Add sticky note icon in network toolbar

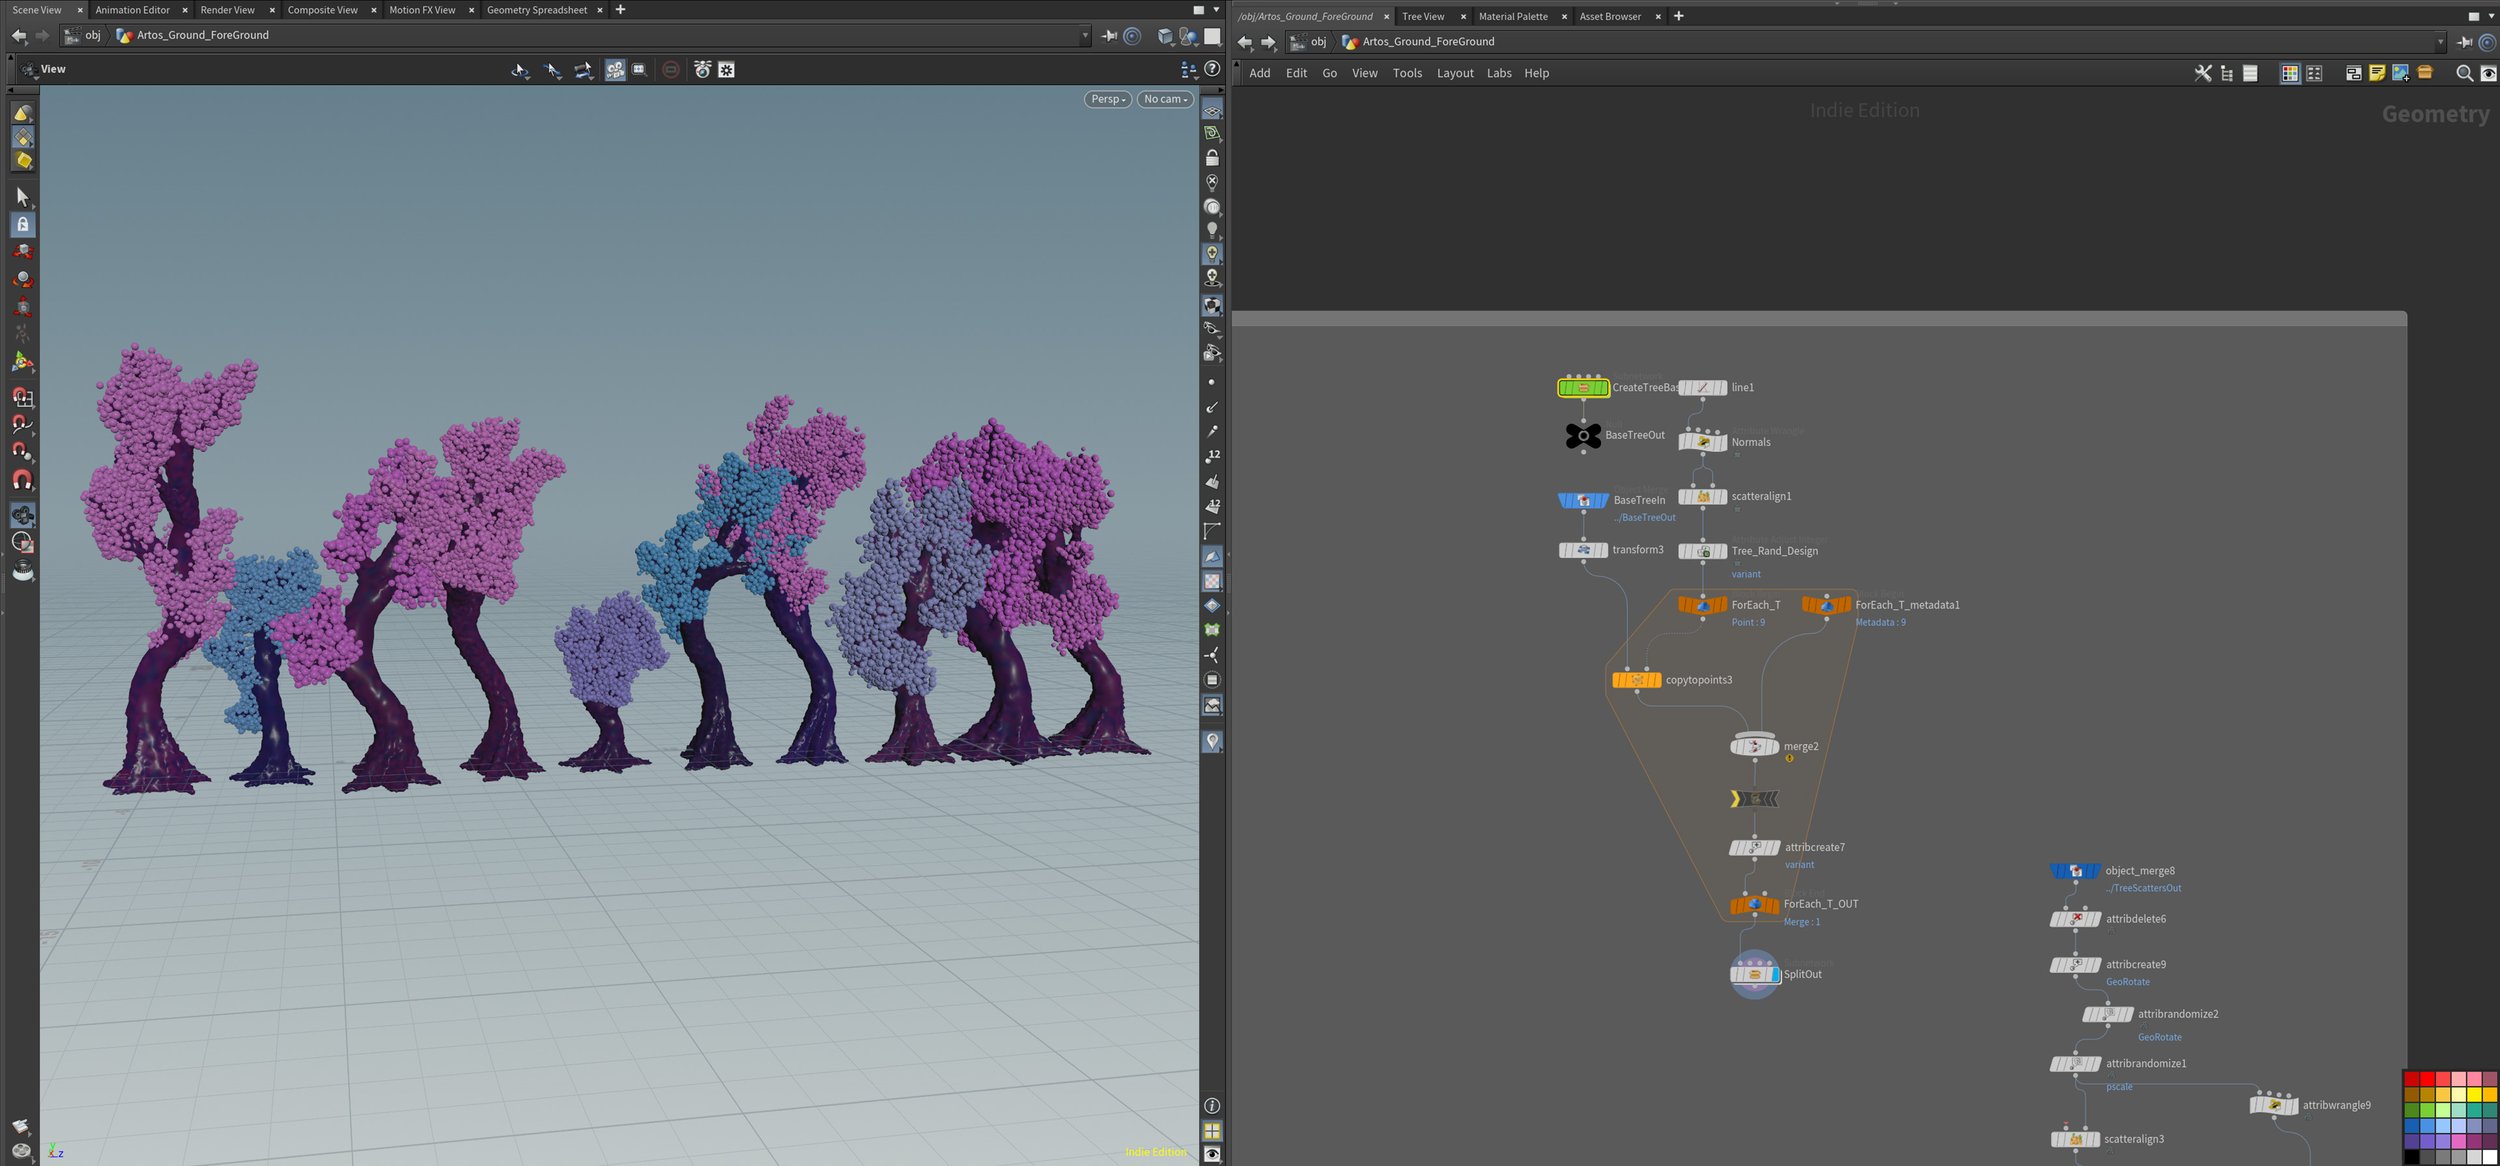tap(2377, 73)
